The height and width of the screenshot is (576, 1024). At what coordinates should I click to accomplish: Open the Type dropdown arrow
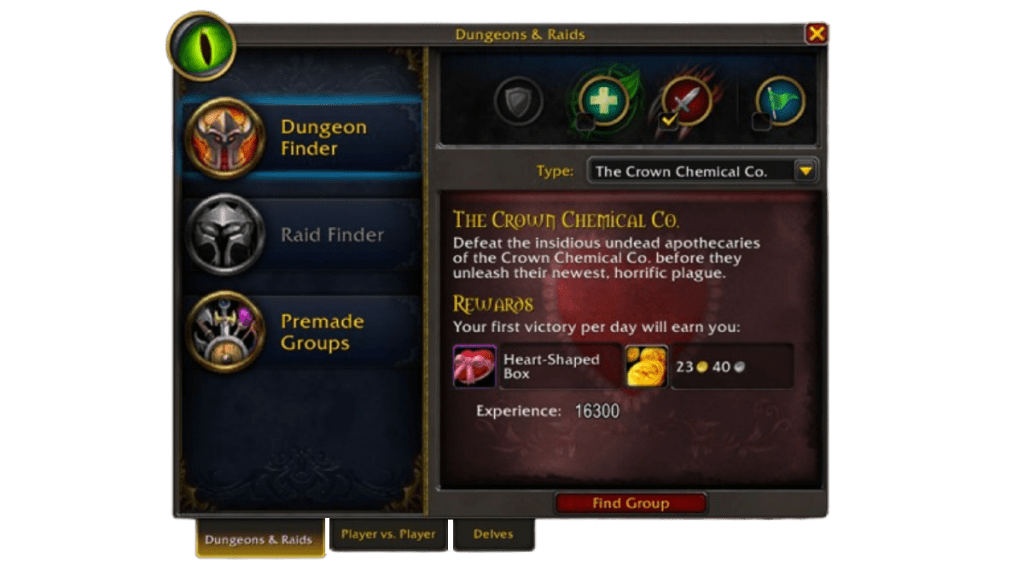click(x=806, y=171)
